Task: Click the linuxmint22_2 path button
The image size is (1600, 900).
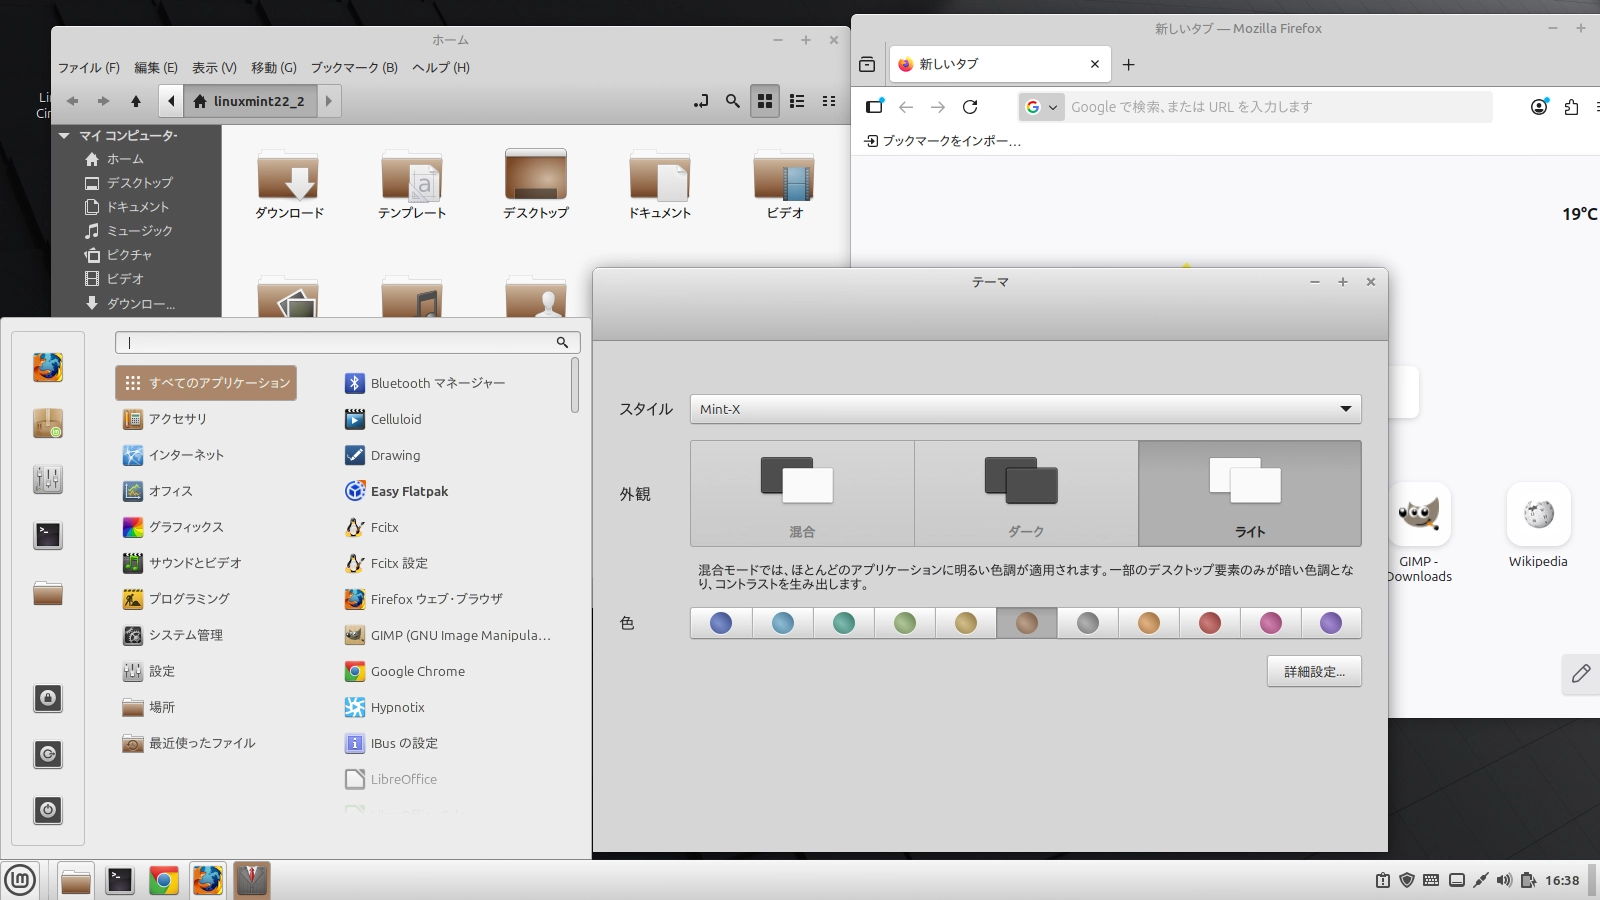Action: click(x=250, y=101)
